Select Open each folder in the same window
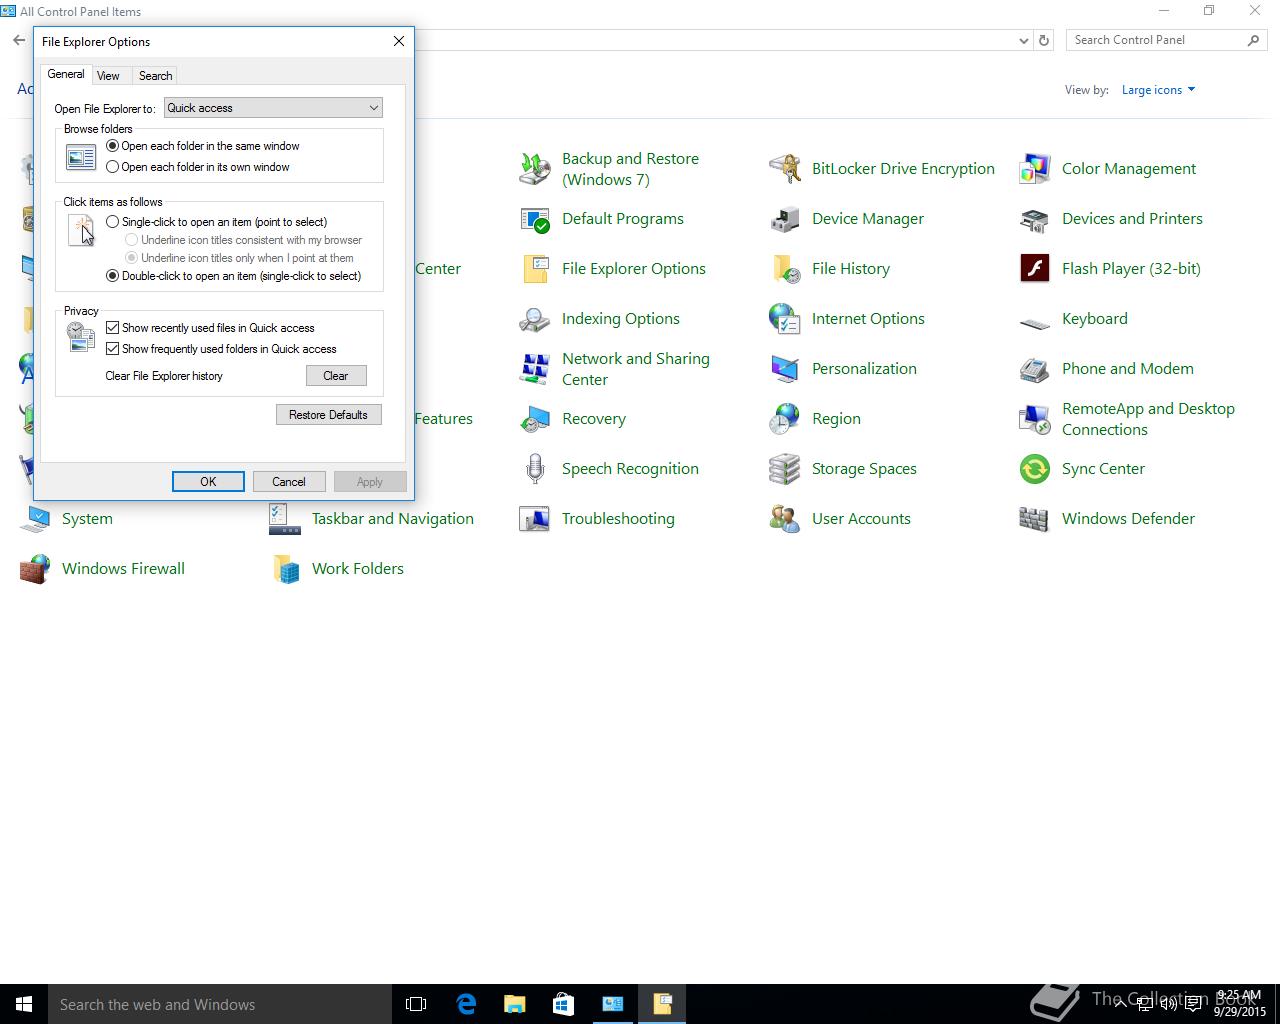The height and width of the screenshot is (1024, 1280). (113, 146)
